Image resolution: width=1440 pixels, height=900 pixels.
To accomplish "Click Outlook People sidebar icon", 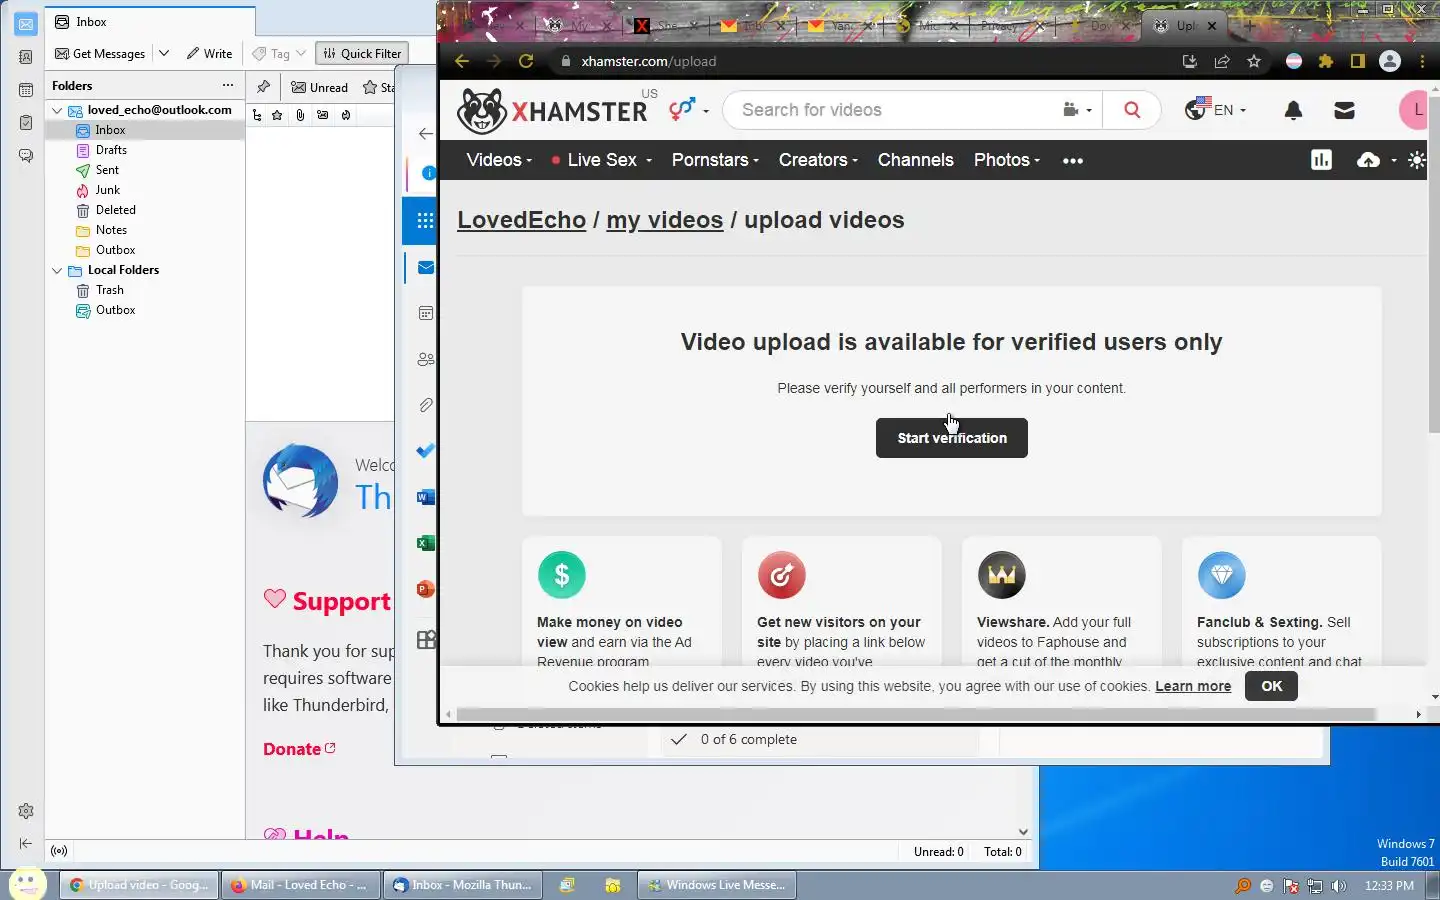I will click(425, 359).
